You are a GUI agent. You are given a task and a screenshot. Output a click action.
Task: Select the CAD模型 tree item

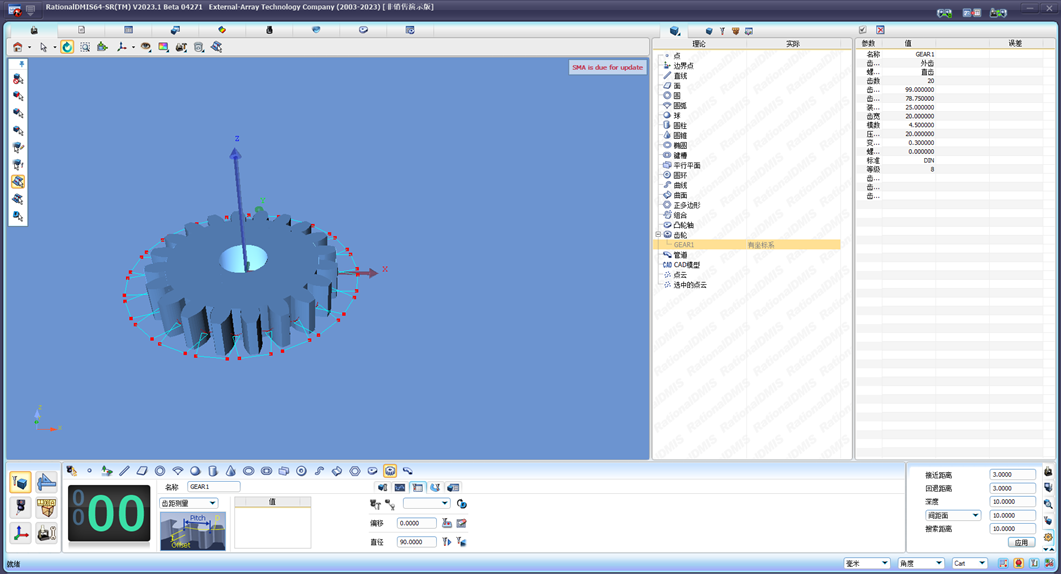(x=687, y=265)
